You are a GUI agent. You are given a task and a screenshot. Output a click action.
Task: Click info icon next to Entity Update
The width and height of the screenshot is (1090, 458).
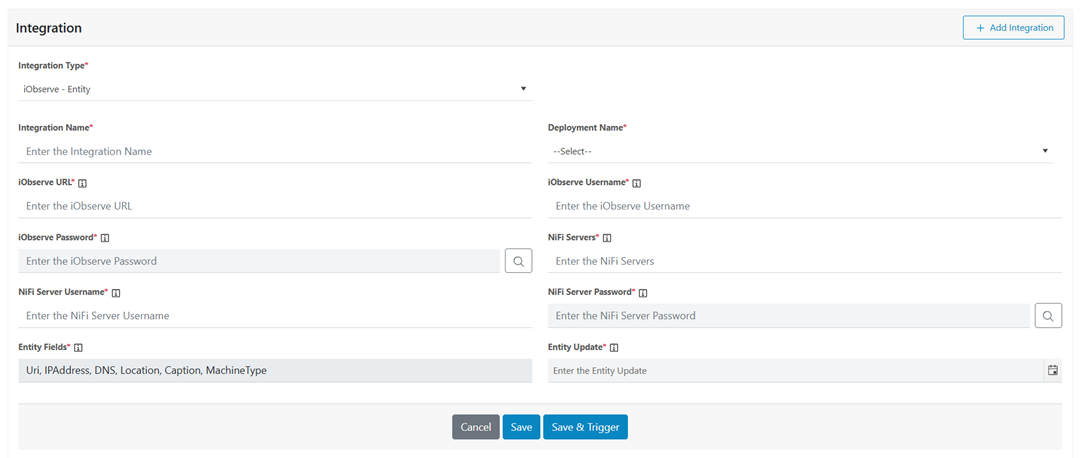[614, 348]
